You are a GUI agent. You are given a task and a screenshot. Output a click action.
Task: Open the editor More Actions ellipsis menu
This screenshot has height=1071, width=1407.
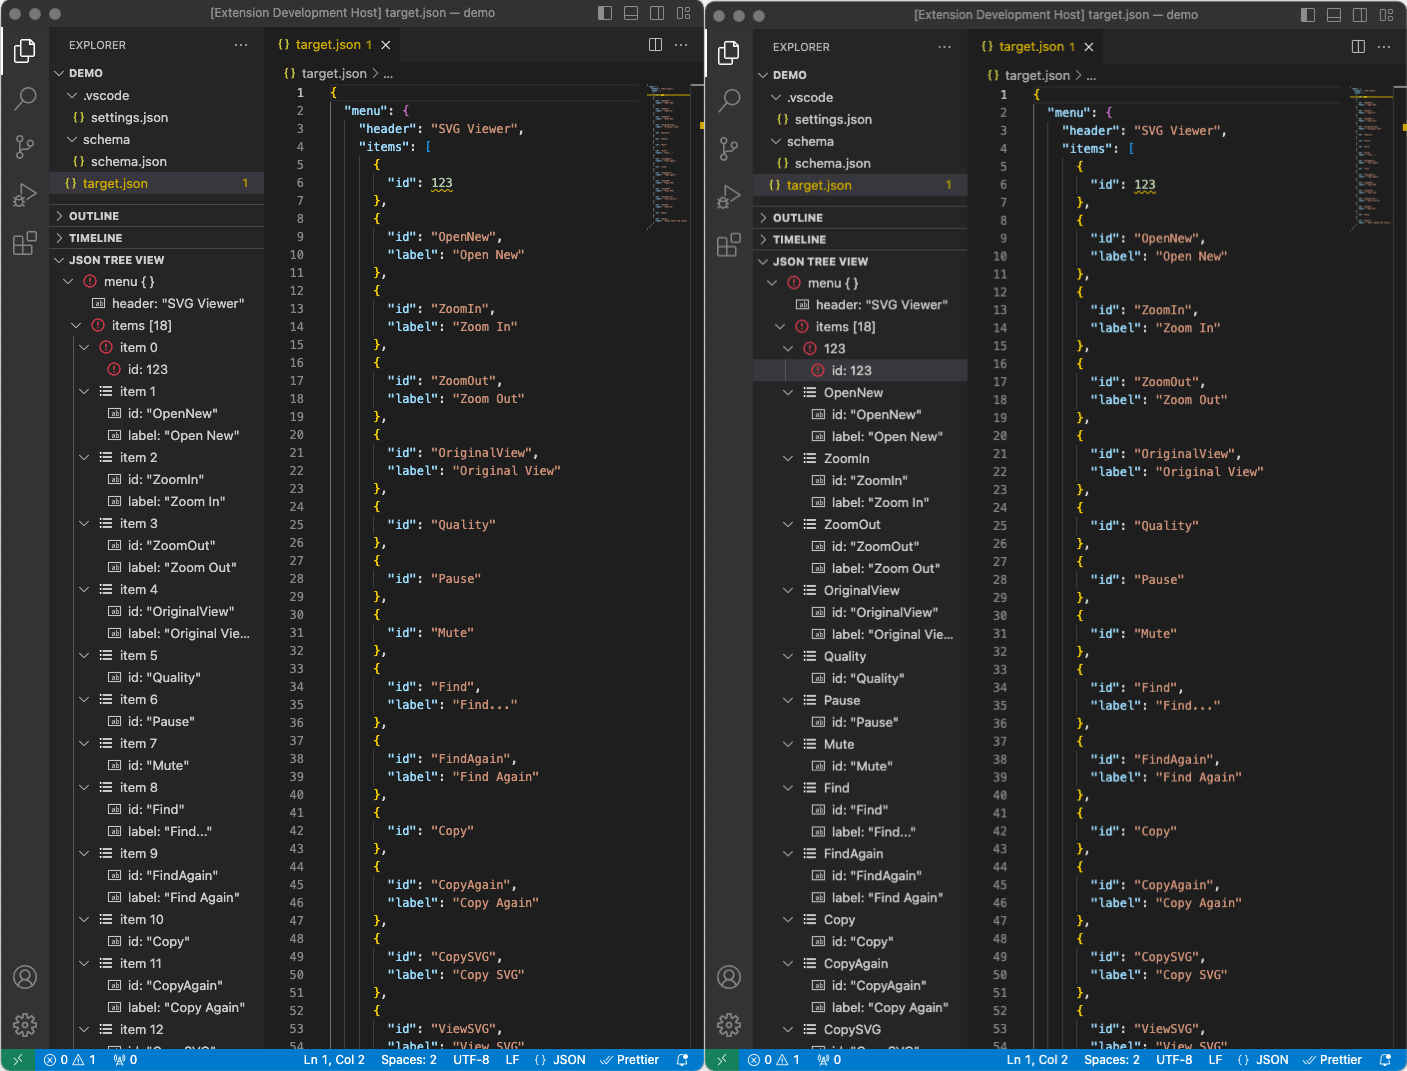click(681, 45)
